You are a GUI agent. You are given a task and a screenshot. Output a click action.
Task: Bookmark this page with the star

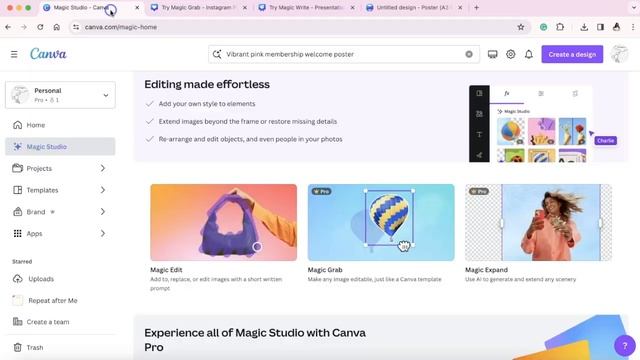(x=521, y=27)
